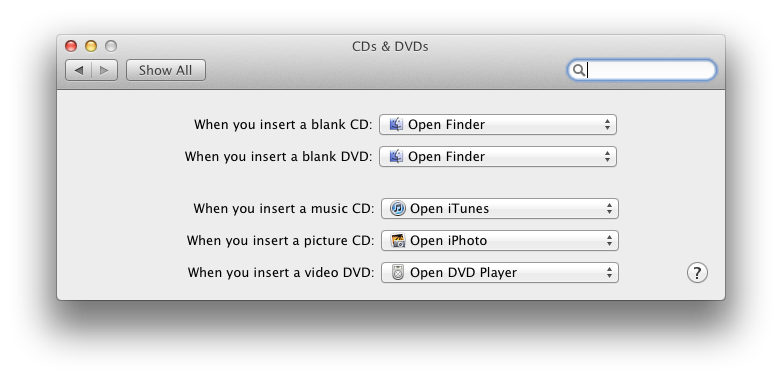
Task: Change the picture CD action popup
Action: (x=500, y=240)
